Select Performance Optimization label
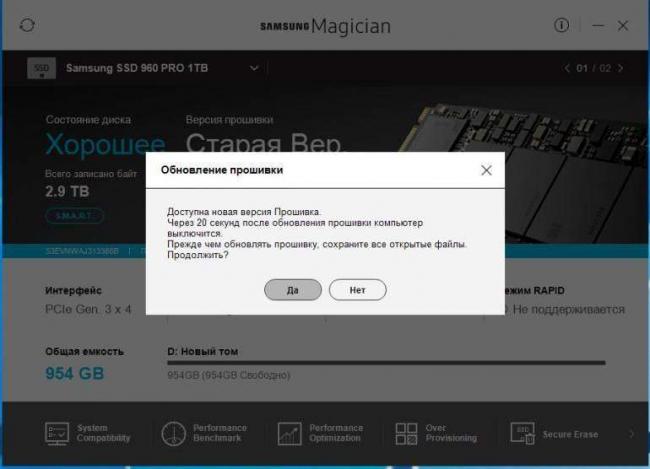 (336, 433)
